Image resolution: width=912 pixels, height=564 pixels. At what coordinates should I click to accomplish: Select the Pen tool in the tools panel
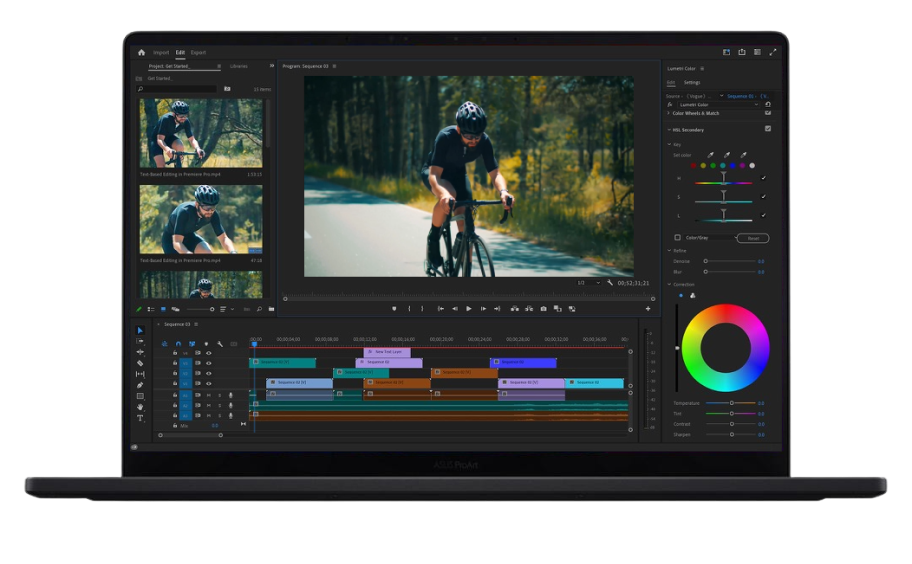click(x=140, y=385)
